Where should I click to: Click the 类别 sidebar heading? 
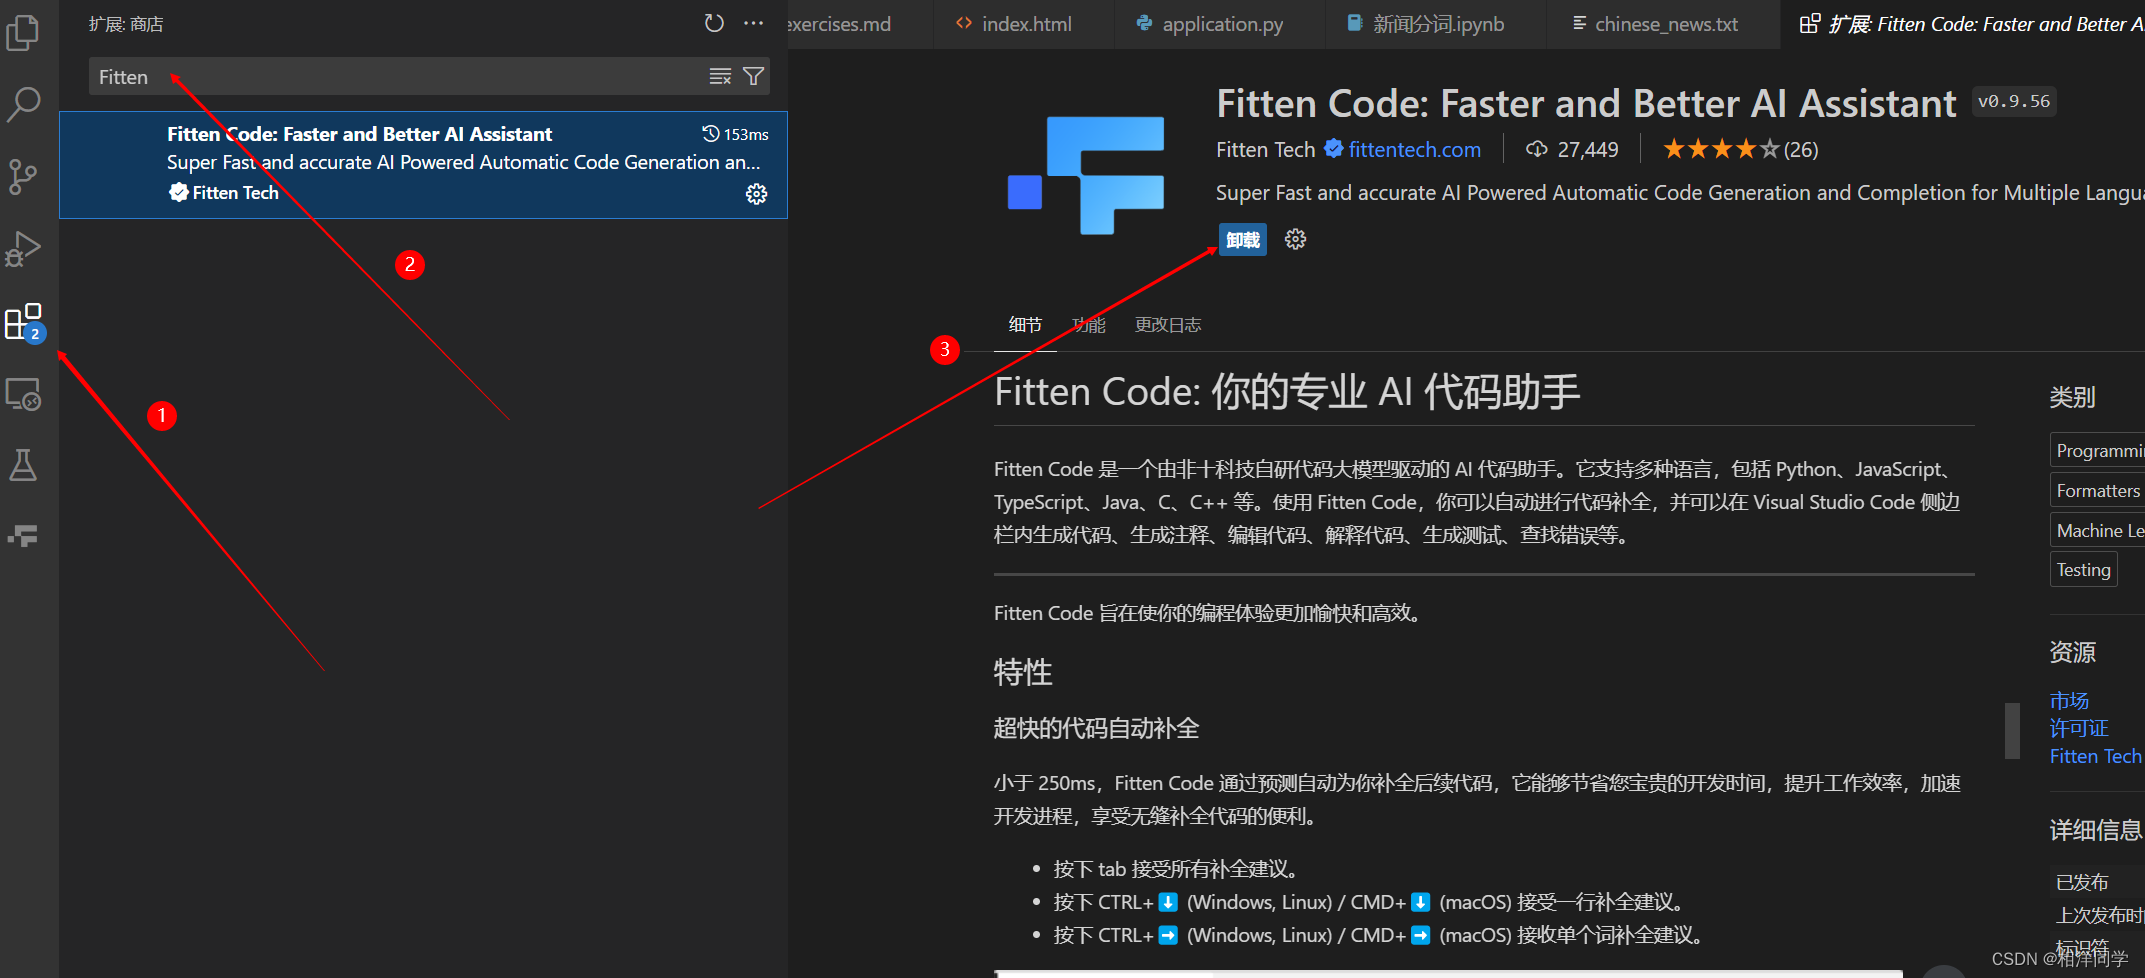[2072, 397]
